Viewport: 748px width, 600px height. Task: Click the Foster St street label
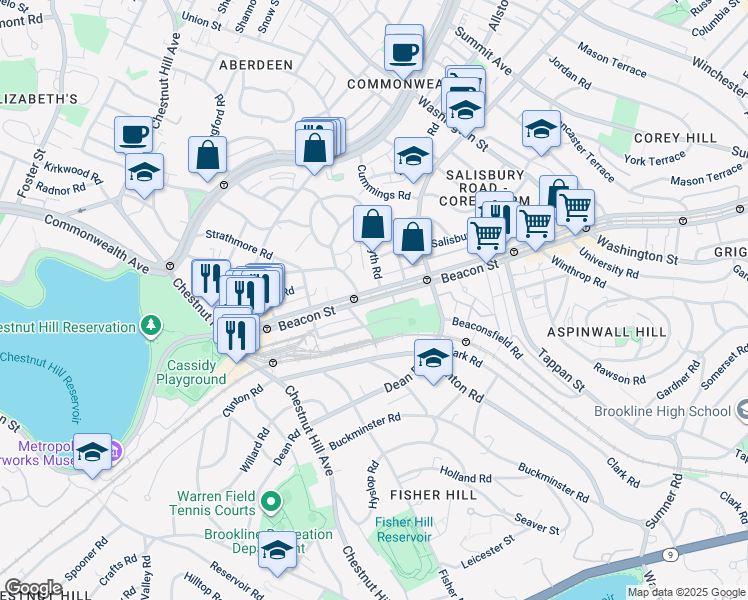click(x=31, y=174)
